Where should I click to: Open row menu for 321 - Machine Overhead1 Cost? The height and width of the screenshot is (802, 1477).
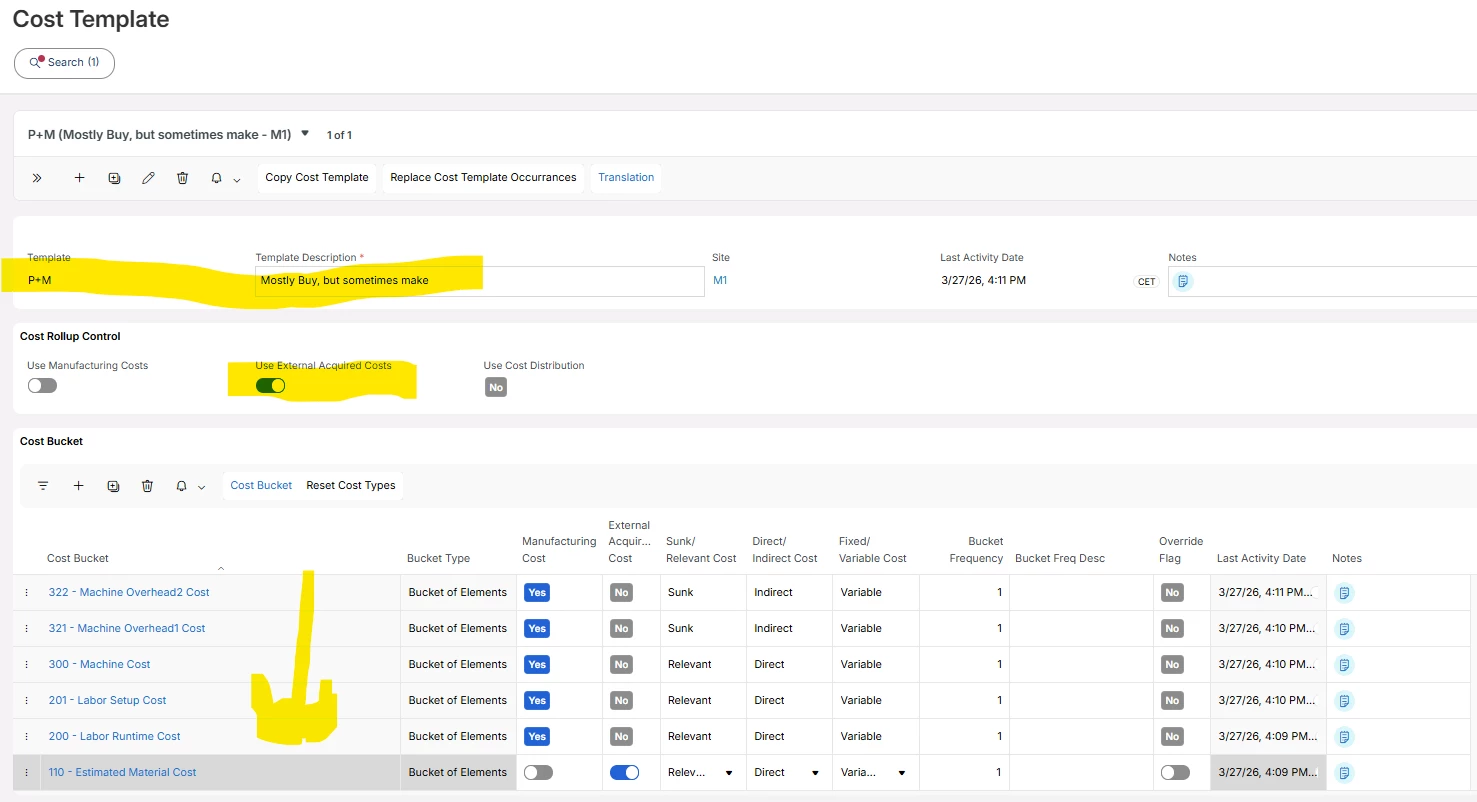click(x=27, y=629)
